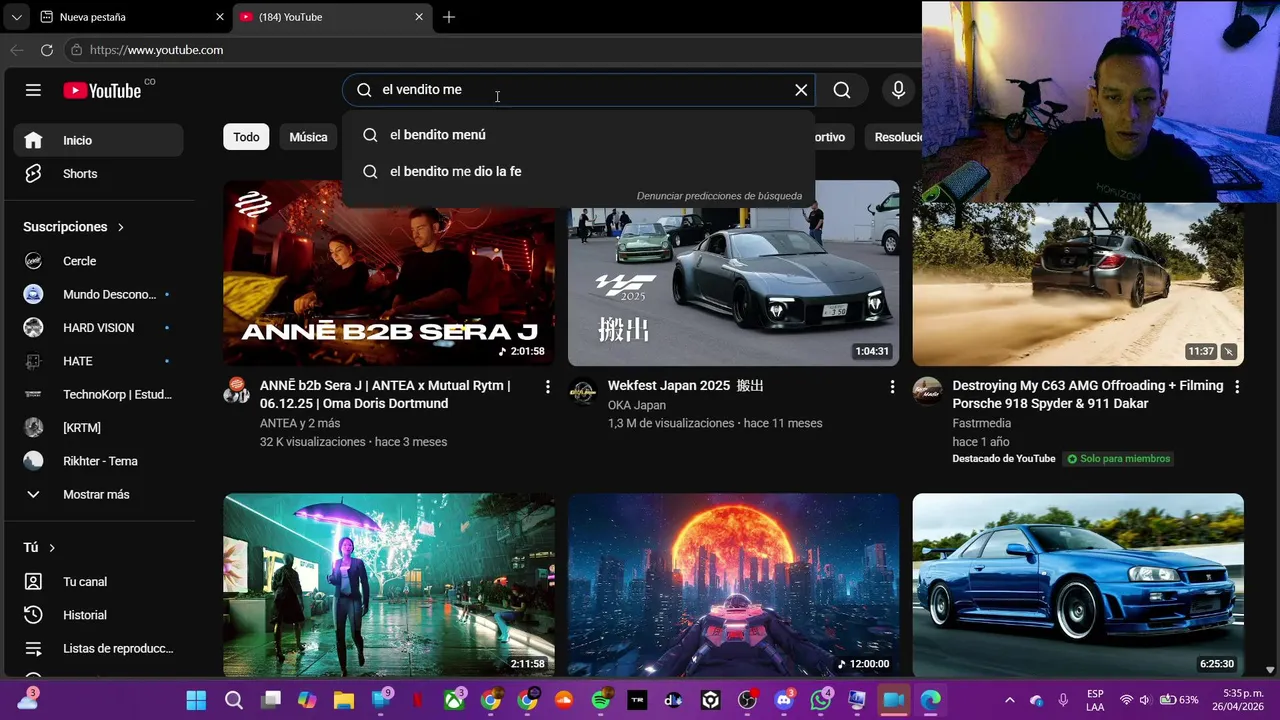Open more options for C63 AMG video

coord(1237,386)
